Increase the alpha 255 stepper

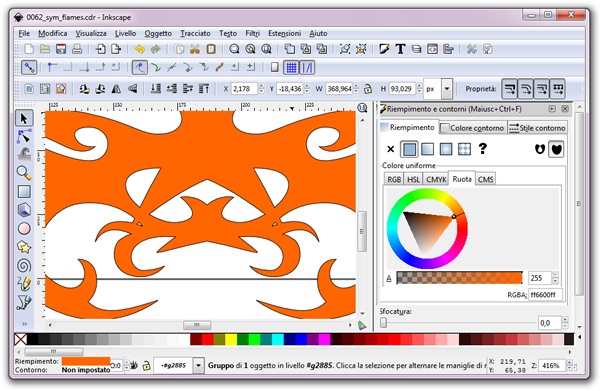555,274
